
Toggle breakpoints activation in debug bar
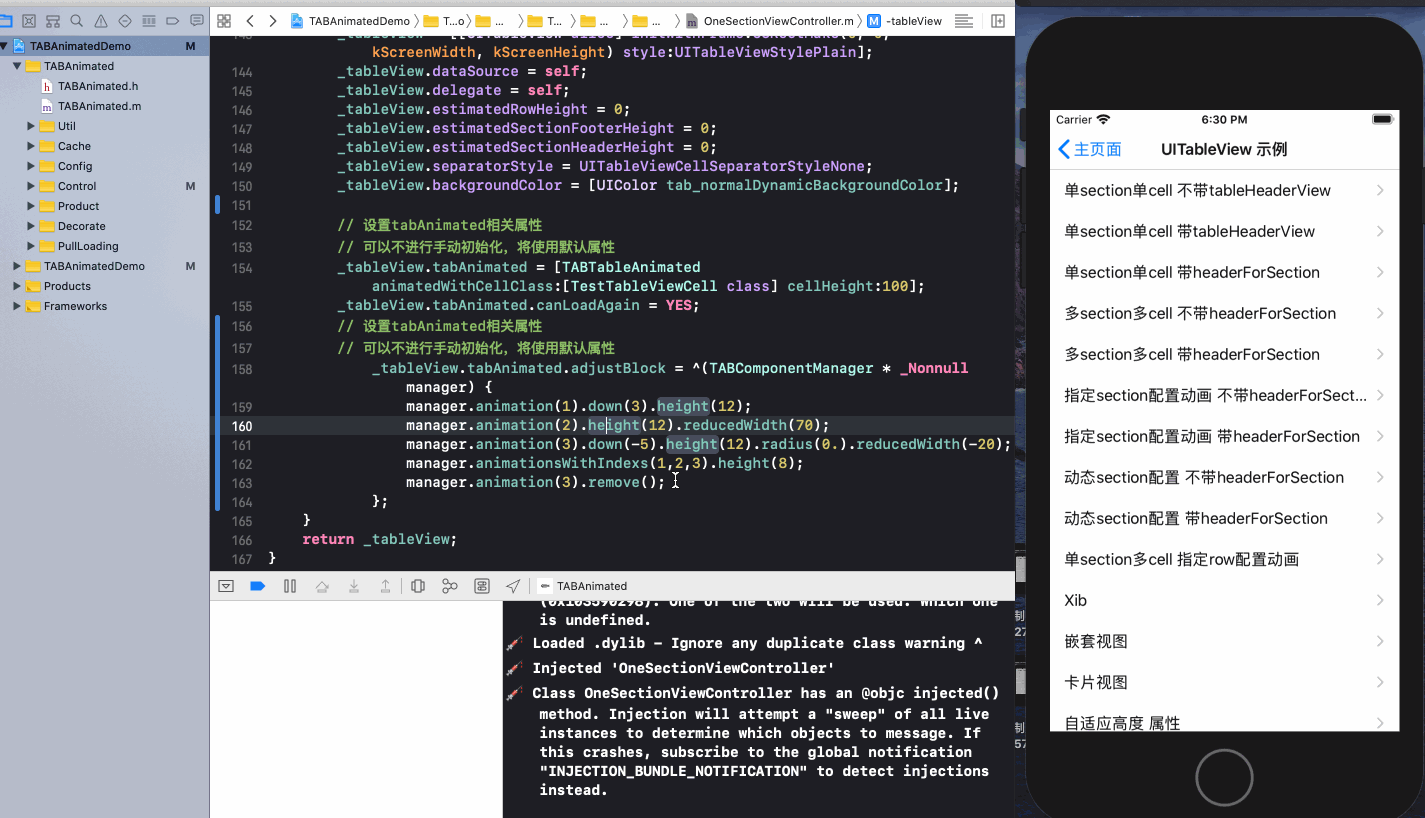point(258,586)
